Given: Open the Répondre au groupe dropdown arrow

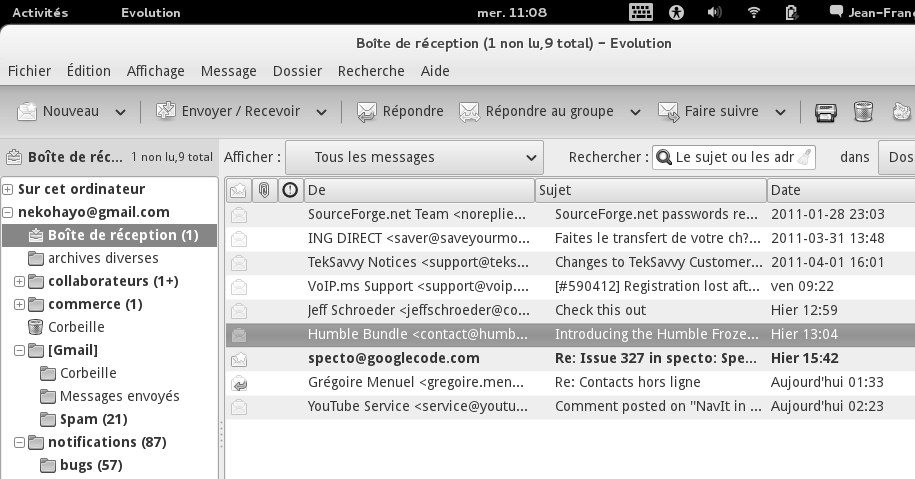Looking at the screenshot, I should pos(635,112).
